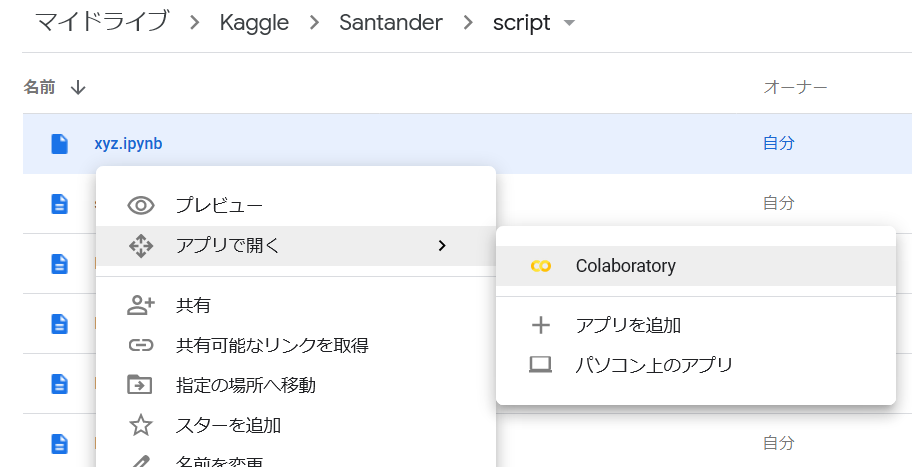
Task: Click the add-person share icon
Action: click(x=141, y=305)
